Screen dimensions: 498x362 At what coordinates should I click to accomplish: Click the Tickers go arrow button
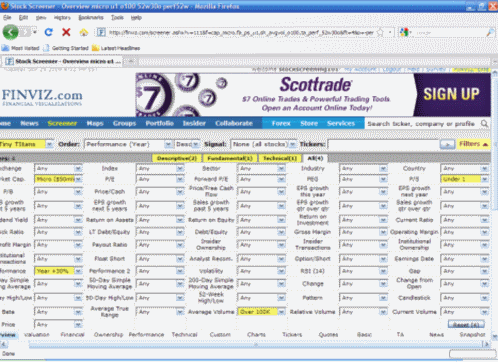tap(447, 144)
